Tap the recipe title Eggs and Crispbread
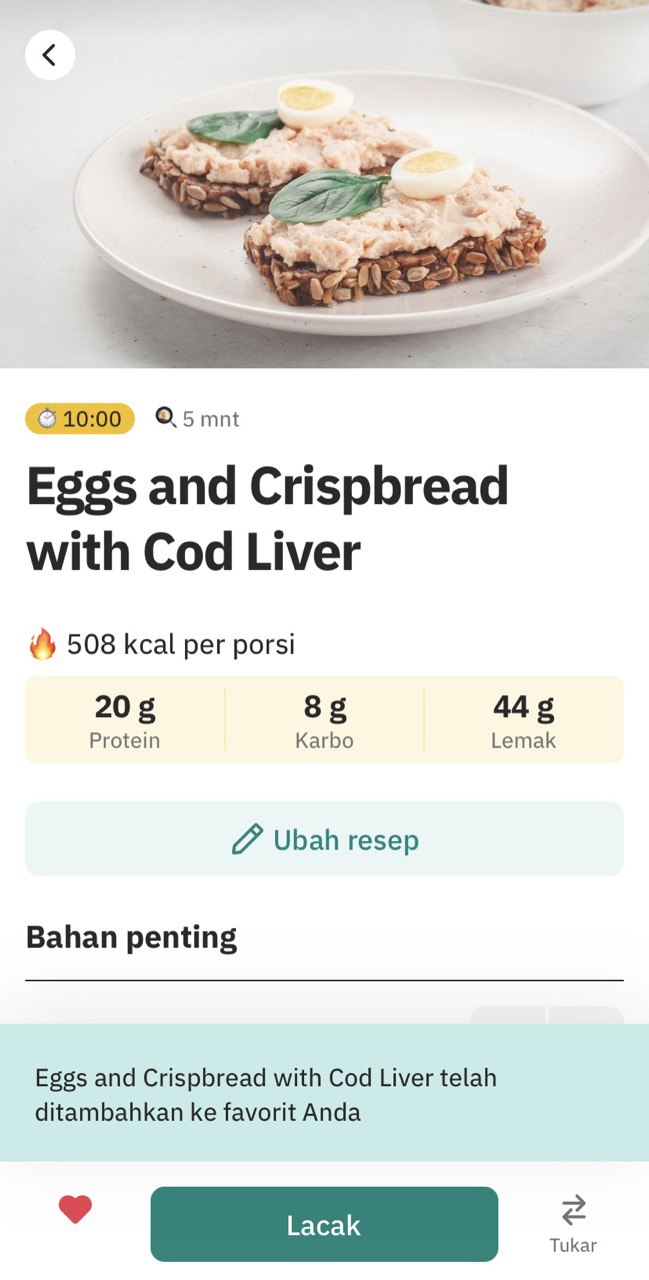This screenshot has height=1280, width=649. [268, 519]
